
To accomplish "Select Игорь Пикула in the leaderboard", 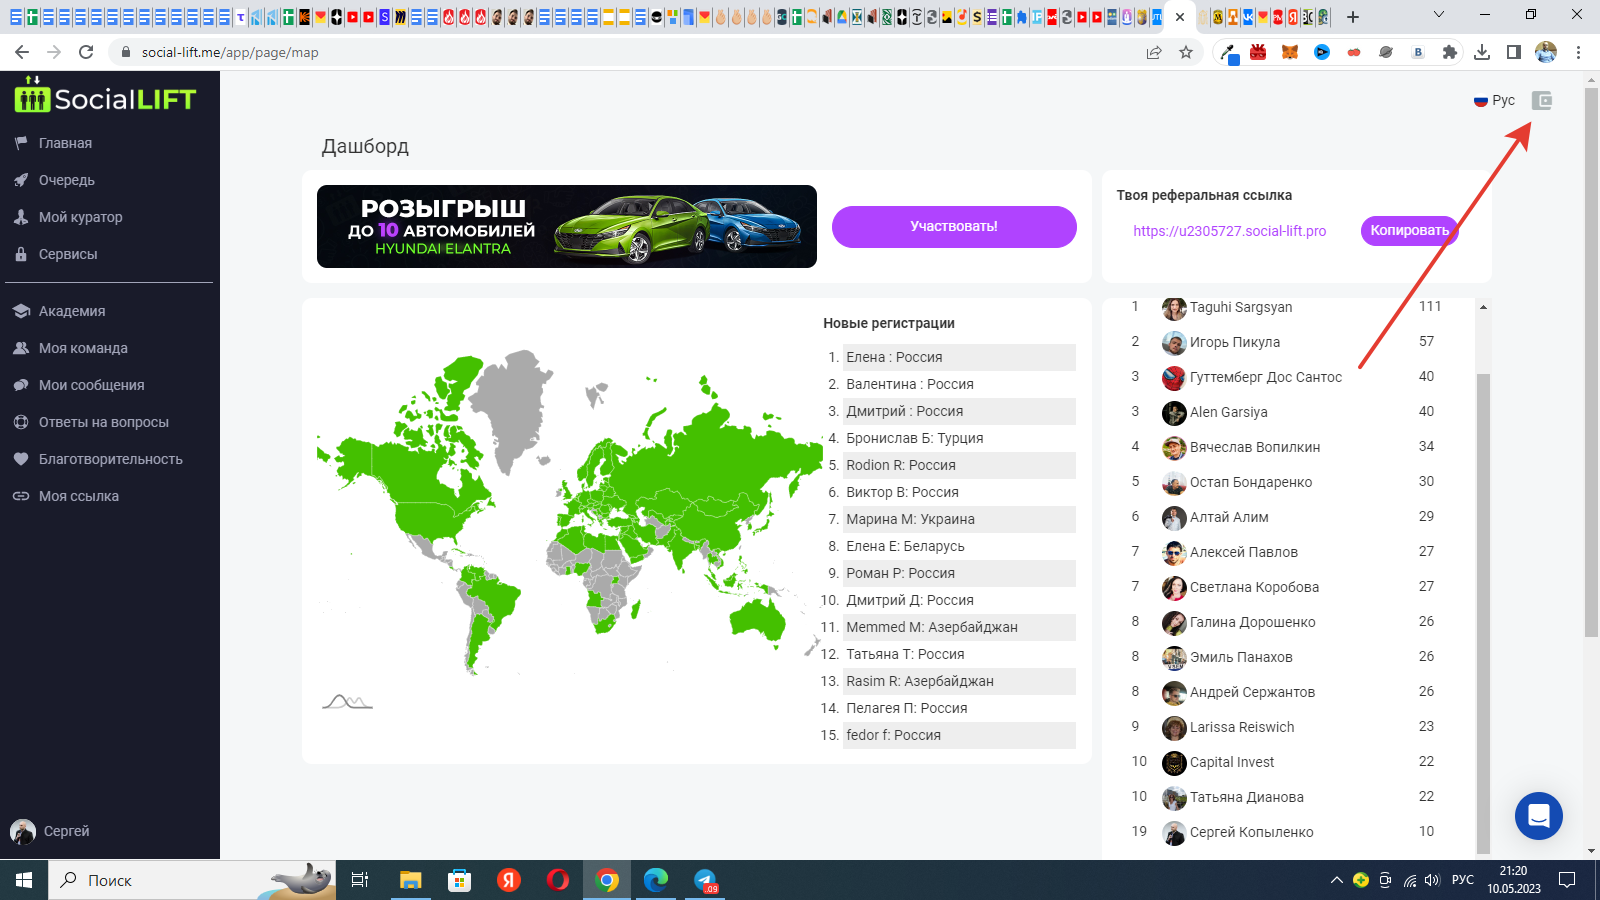I will pyautogui.click(x=1235, y=342).
